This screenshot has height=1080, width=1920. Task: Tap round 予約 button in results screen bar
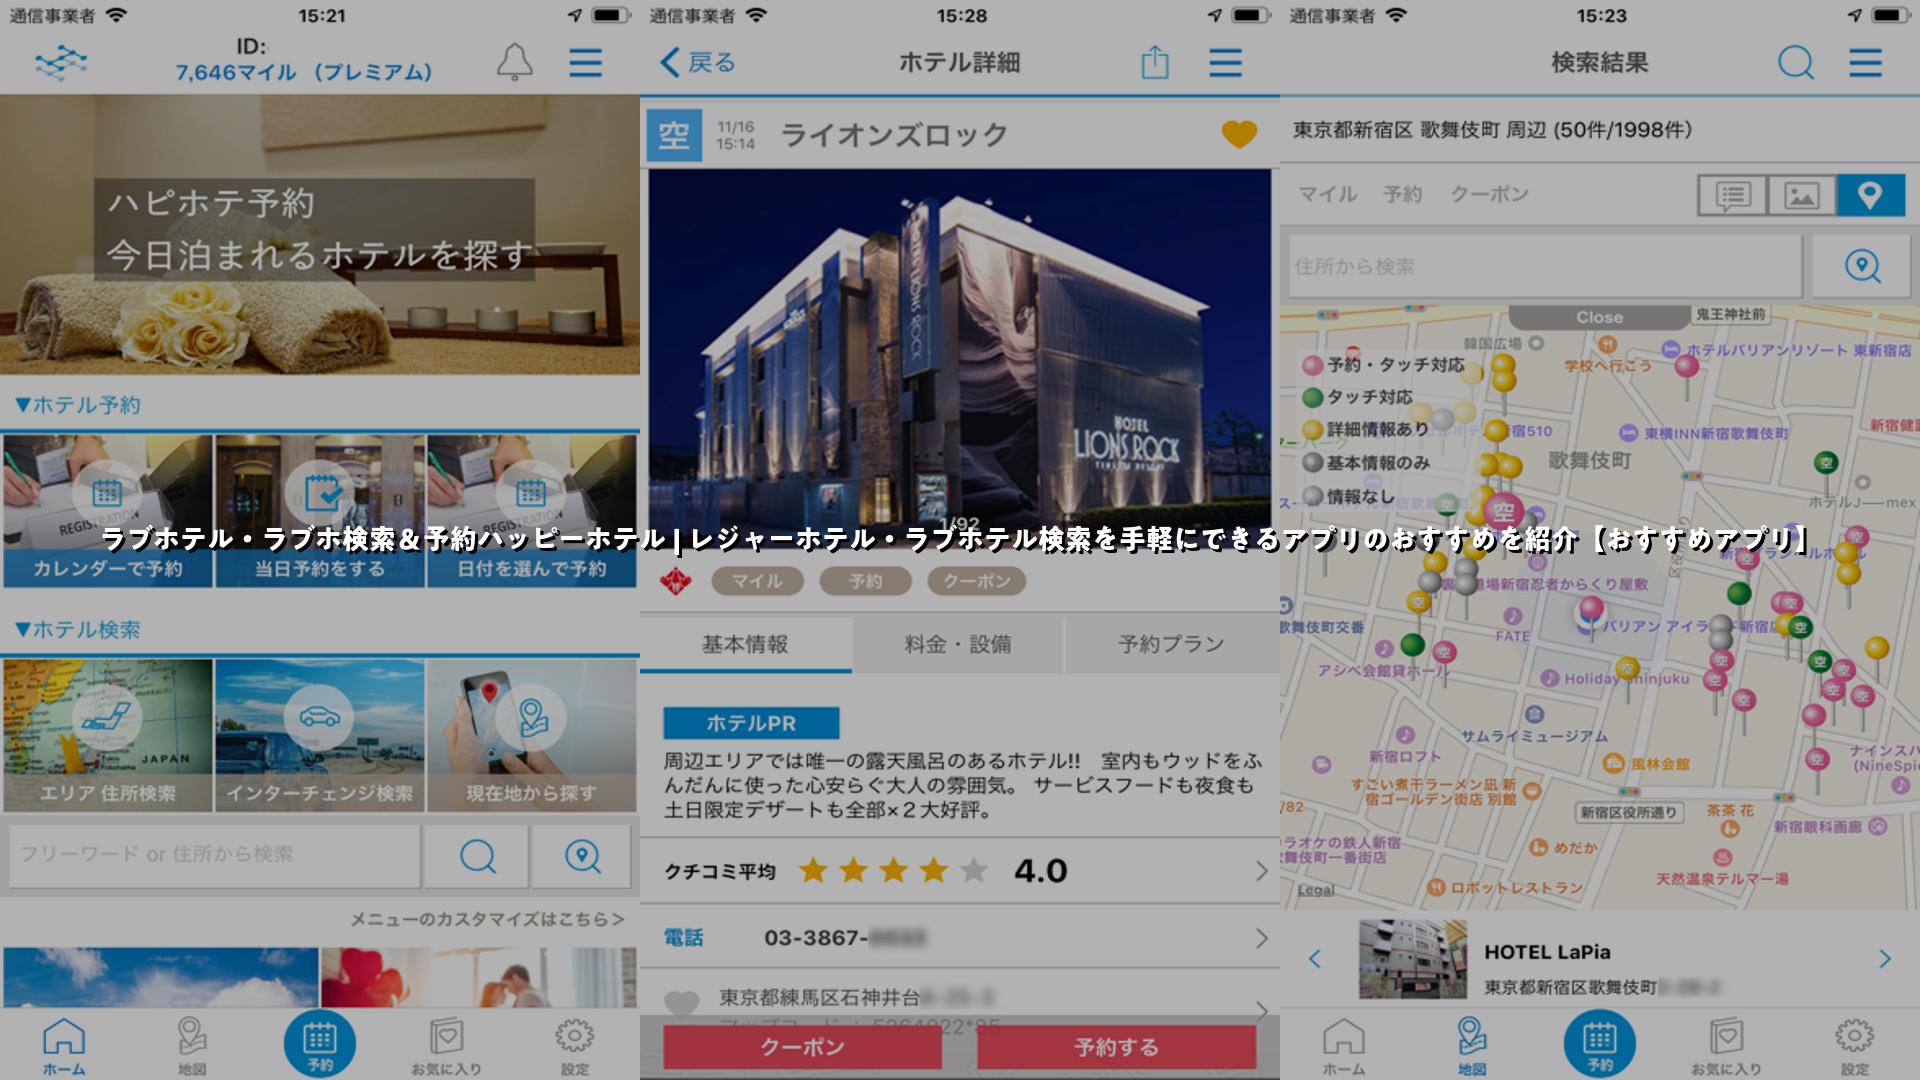point(1600,1044)
